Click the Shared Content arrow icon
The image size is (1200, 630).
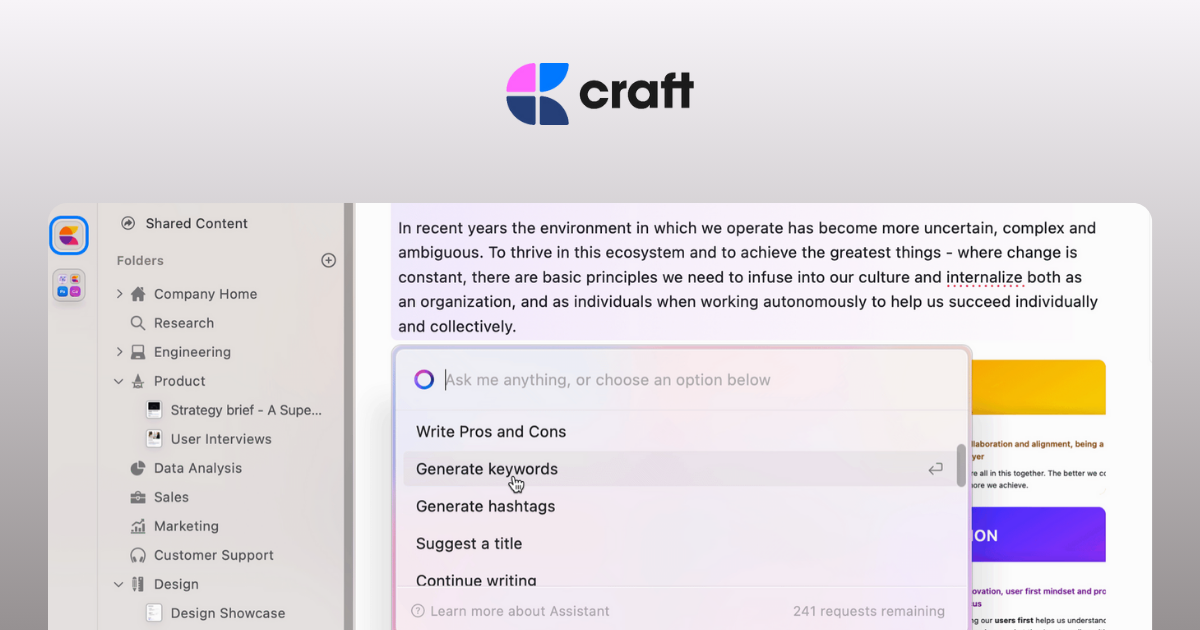pyautogui.click(x=128, y=224)
